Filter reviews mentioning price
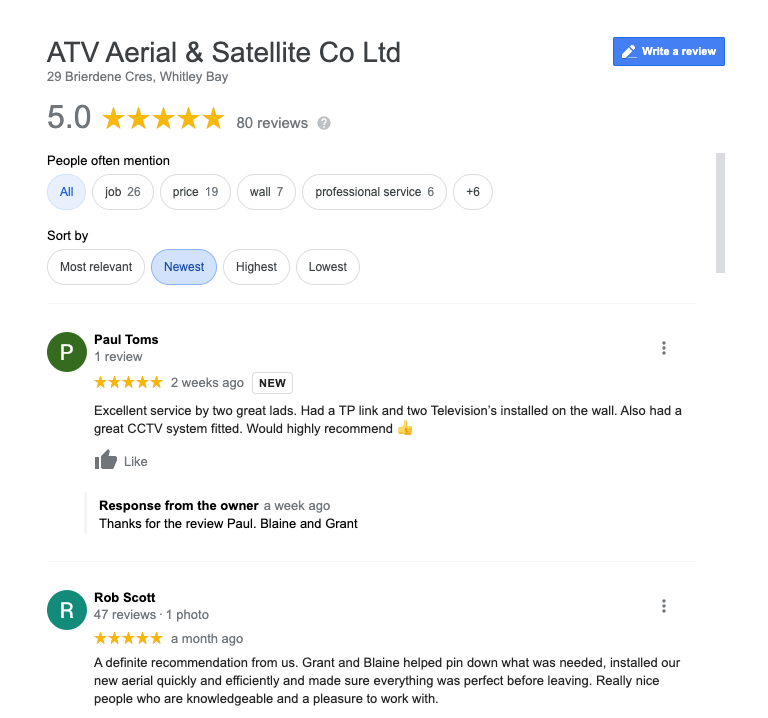 [195, 192]
